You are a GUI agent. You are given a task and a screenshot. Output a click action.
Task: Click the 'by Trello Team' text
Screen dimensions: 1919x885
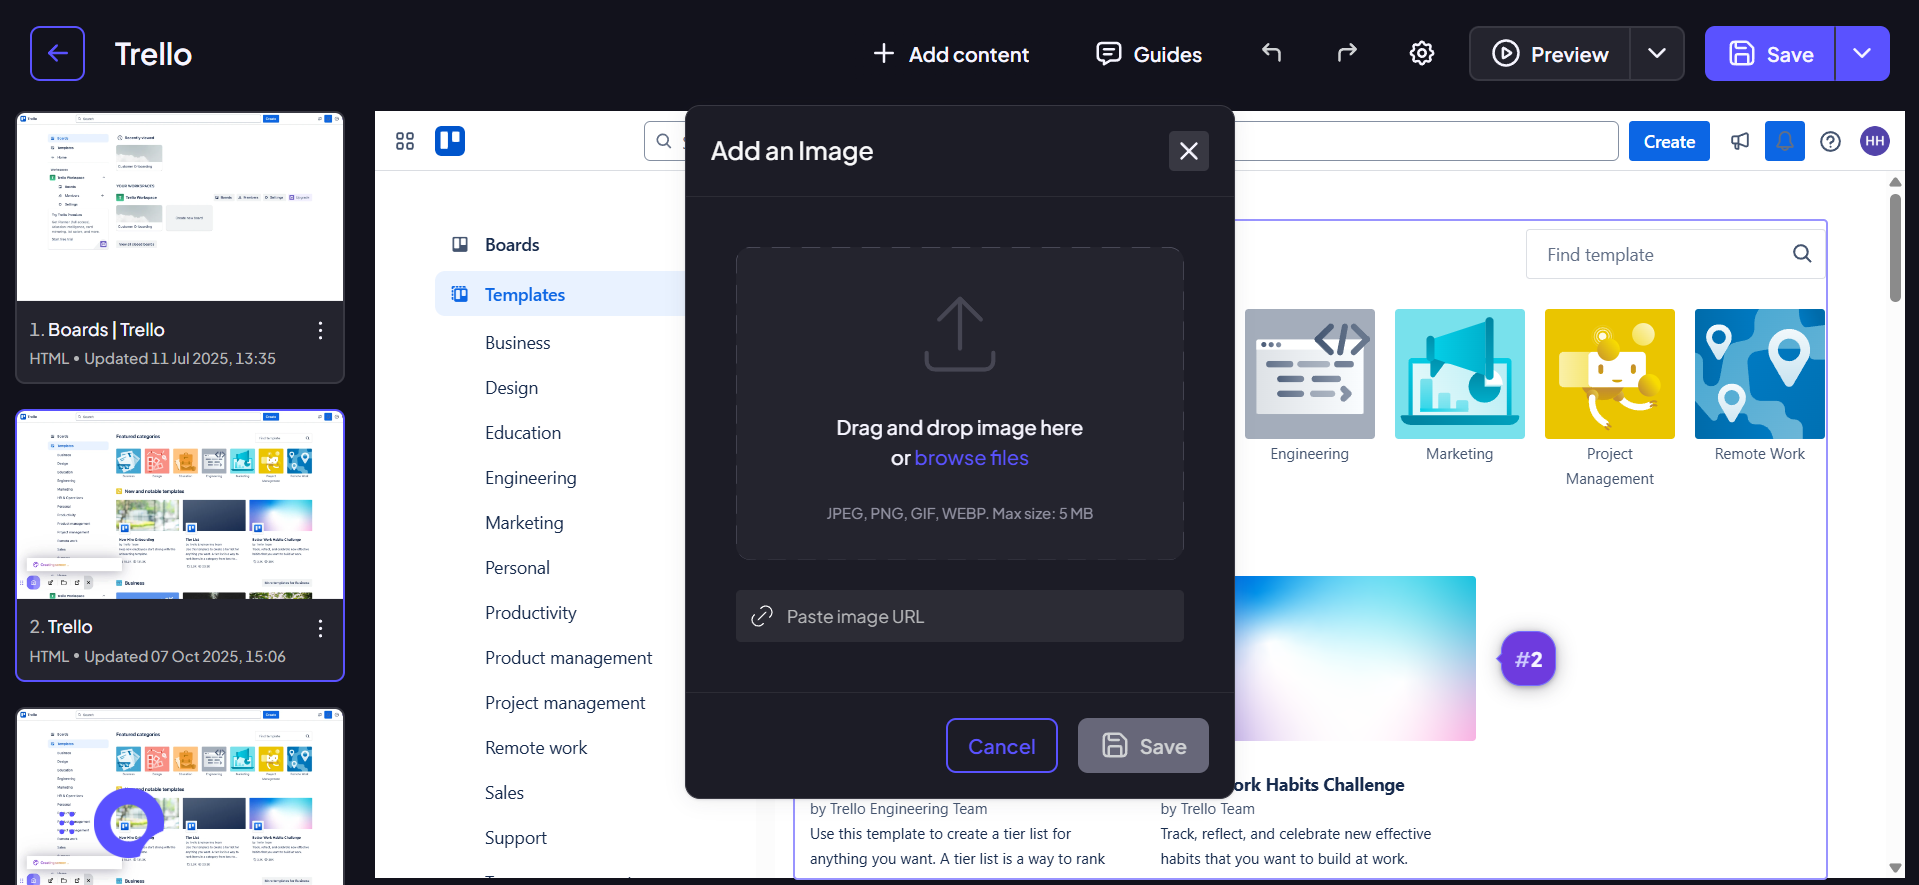pos(1207,809)
